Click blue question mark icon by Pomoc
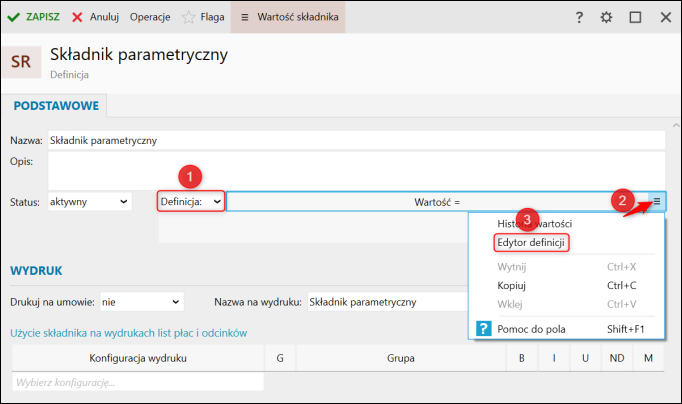The width and height of the screenshot is (682, 404). [484, 329]
